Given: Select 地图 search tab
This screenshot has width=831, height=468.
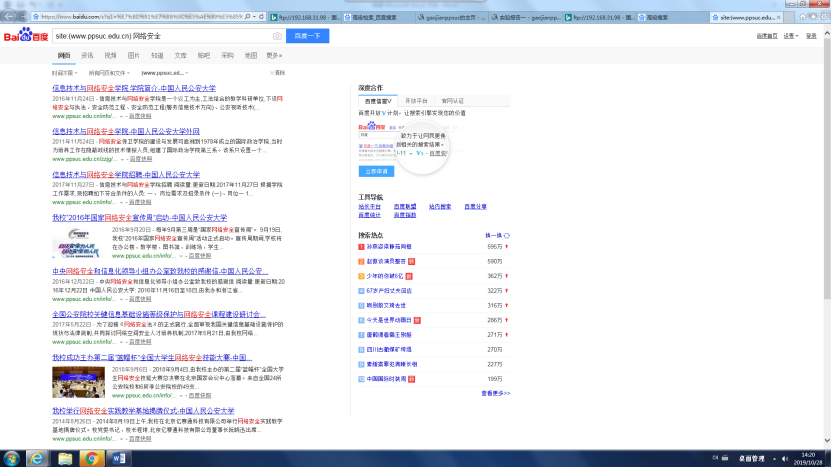Looking at the screenshot, I should pos(251,55).
